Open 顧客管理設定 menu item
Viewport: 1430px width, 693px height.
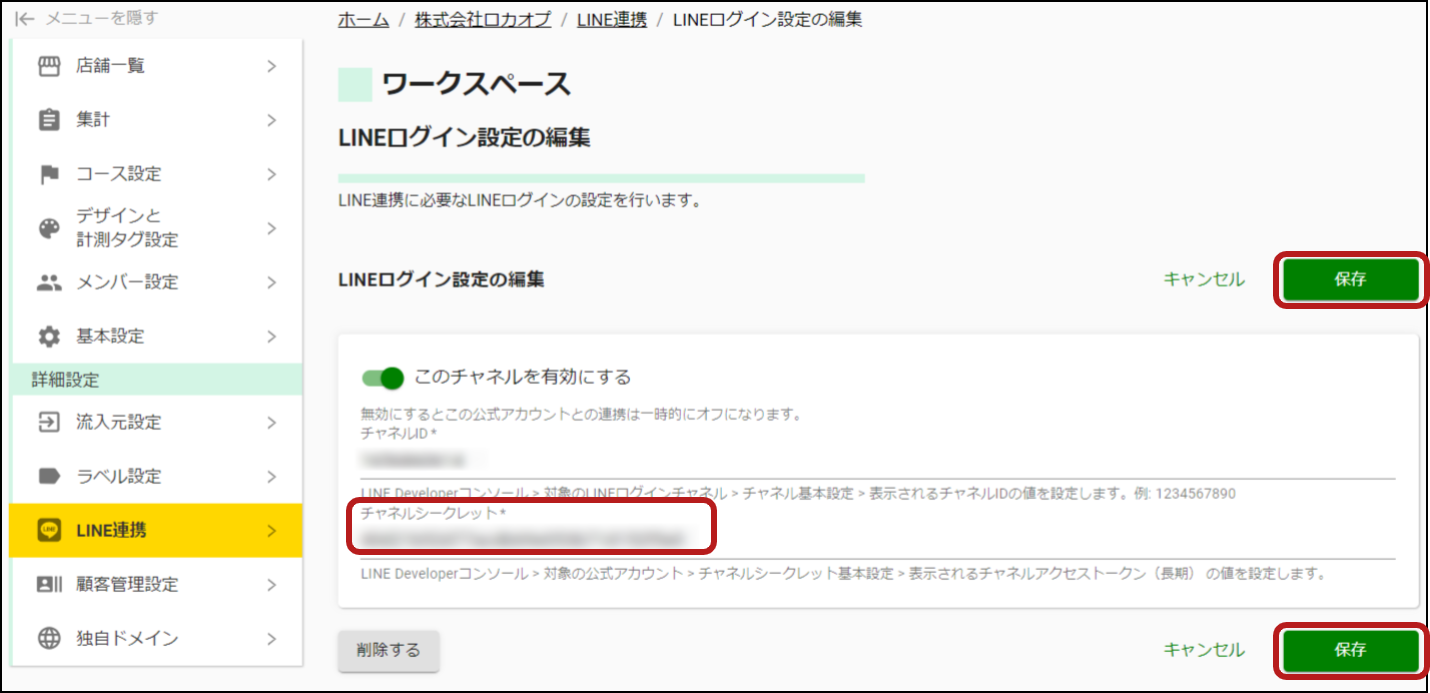point(156,584)
